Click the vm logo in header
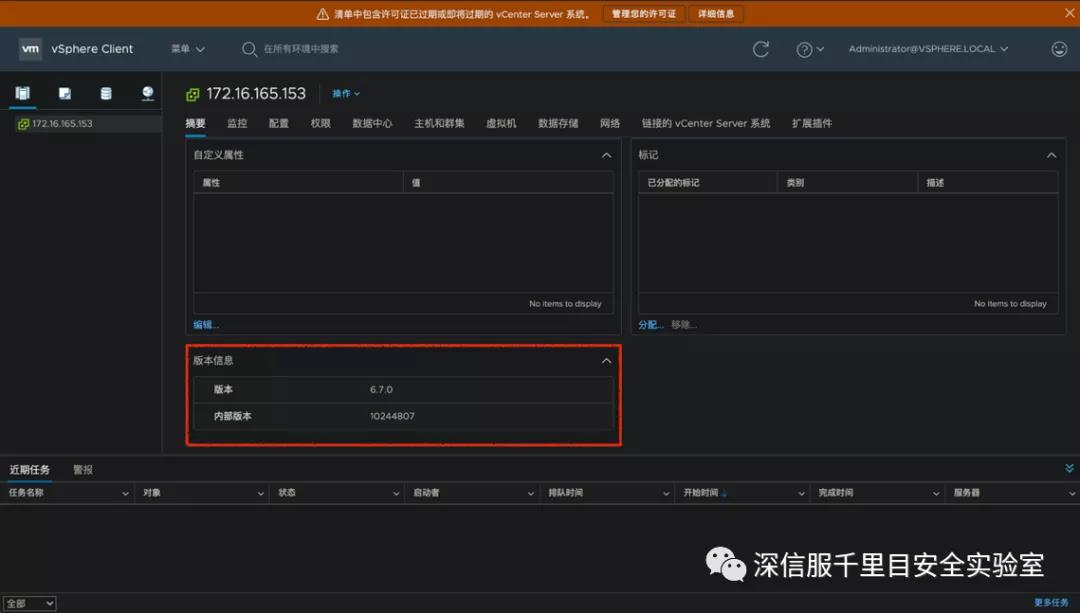 30,49
